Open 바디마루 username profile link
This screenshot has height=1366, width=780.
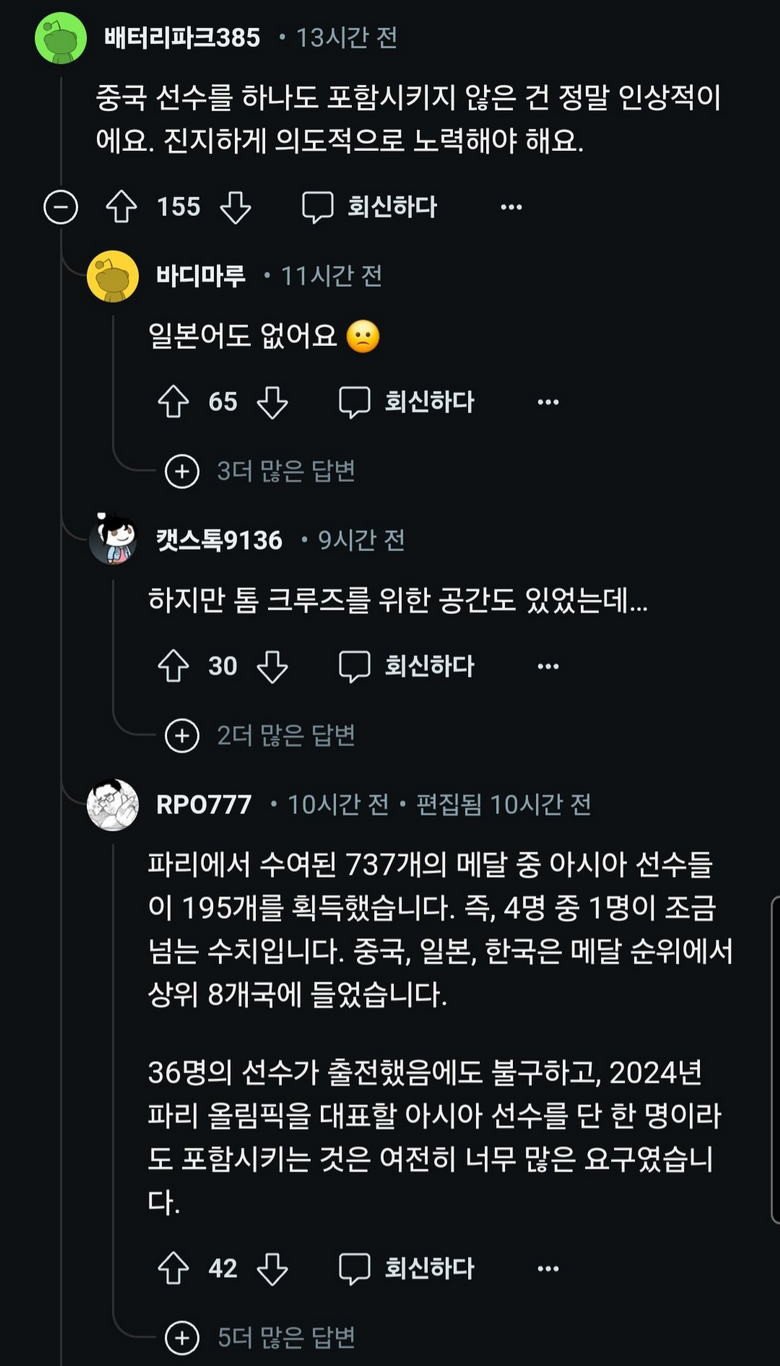[x=200, y=276]
